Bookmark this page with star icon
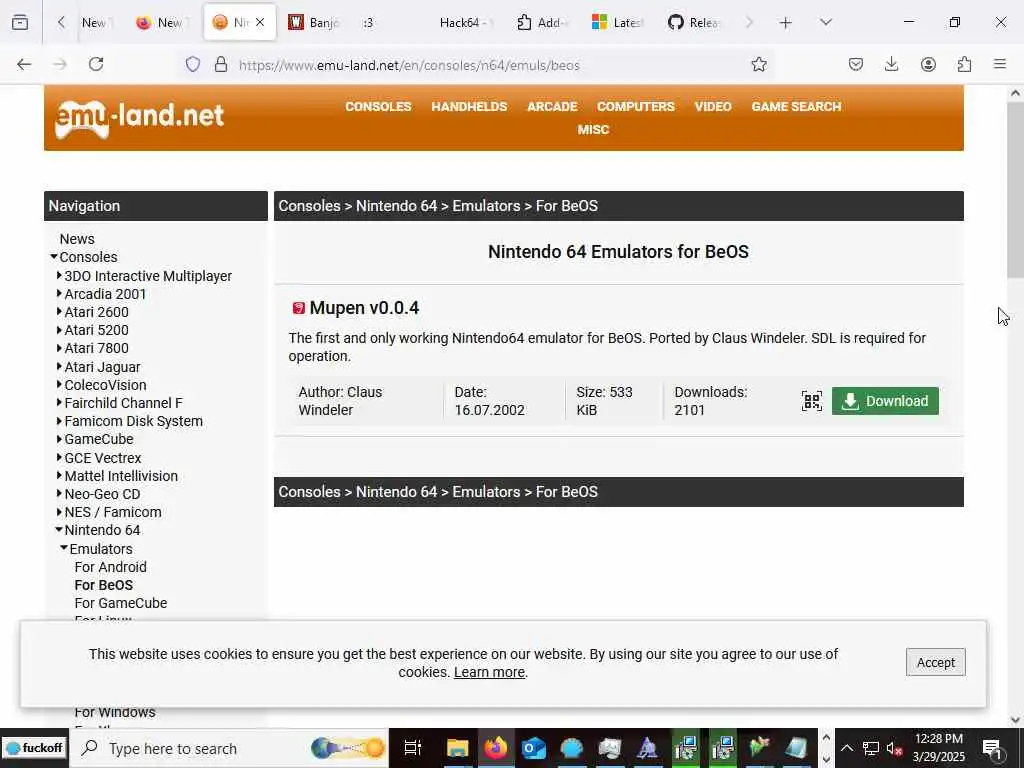 pos(759,64)
